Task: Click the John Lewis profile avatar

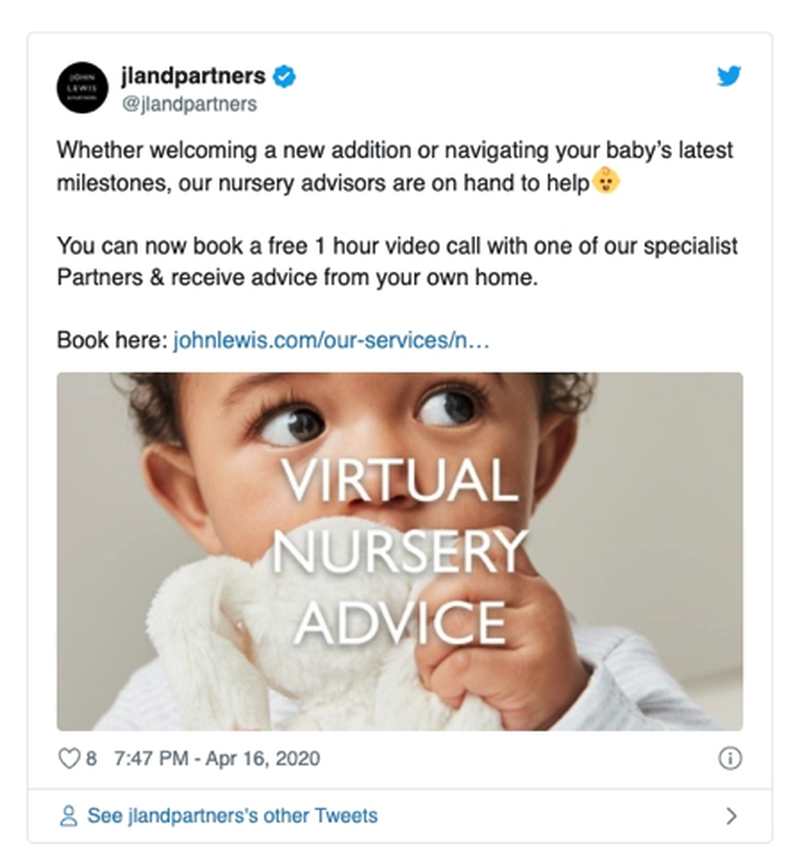Action: (x=82, y=87)
